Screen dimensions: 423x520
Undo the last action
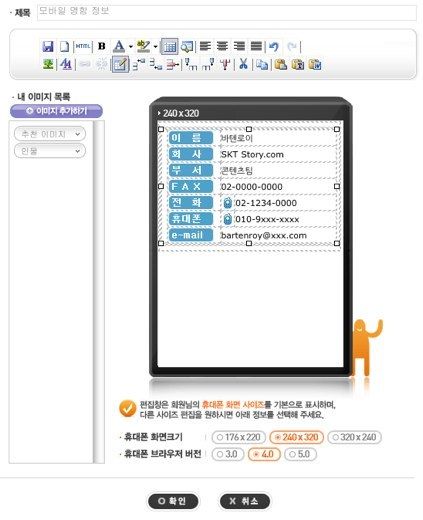pos(274,46)
